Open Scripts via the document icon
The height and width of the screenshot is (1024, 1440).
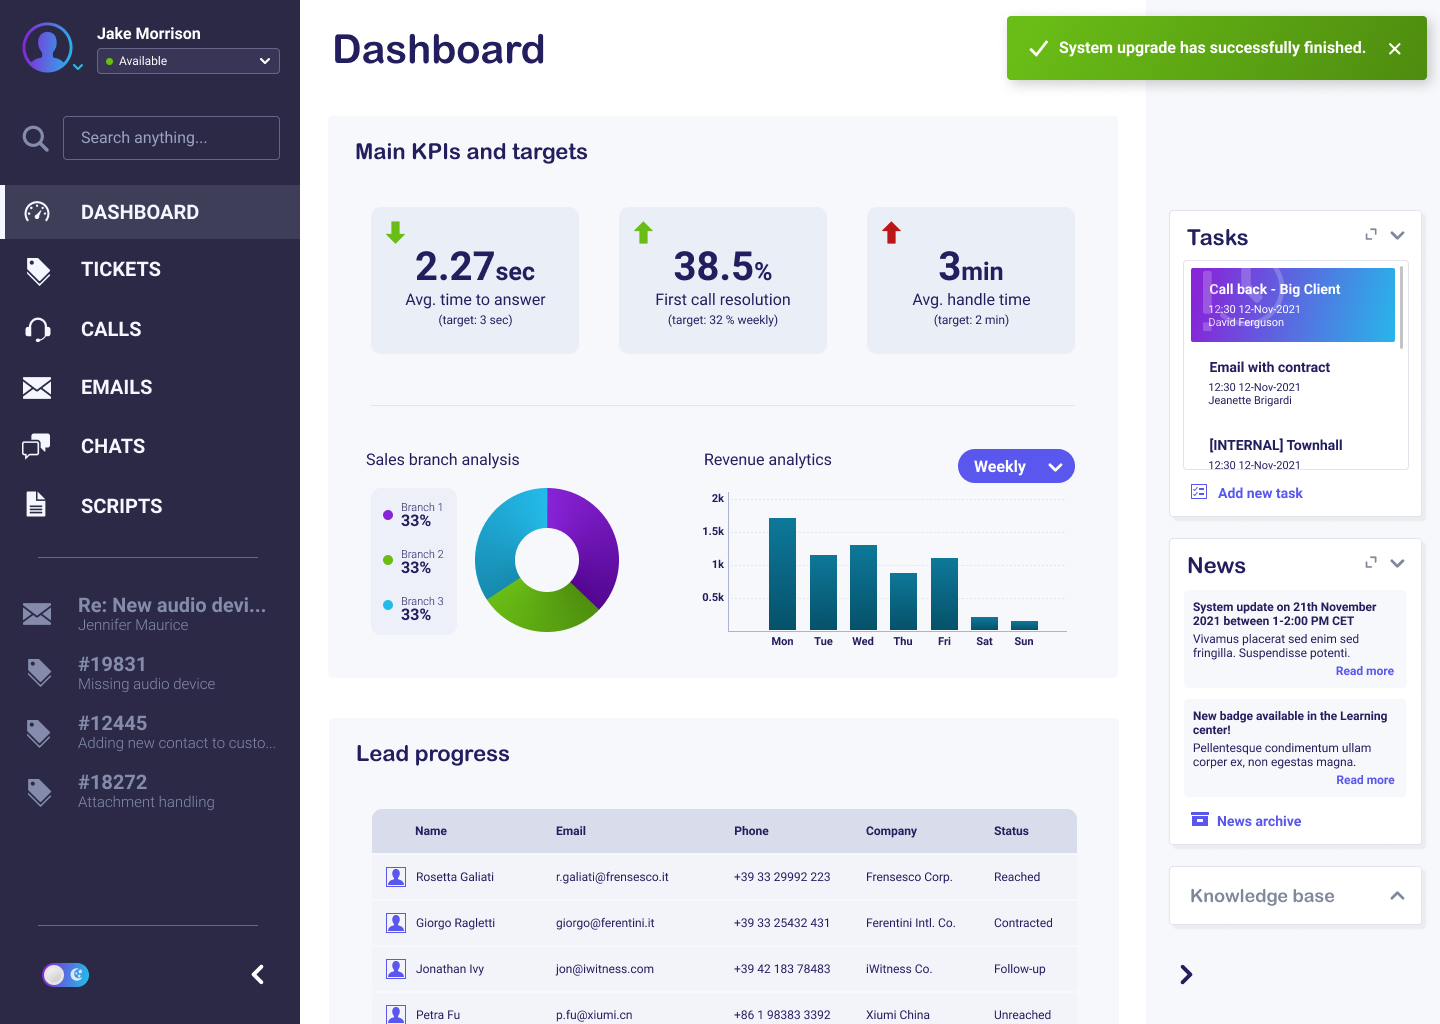[36, 504]
